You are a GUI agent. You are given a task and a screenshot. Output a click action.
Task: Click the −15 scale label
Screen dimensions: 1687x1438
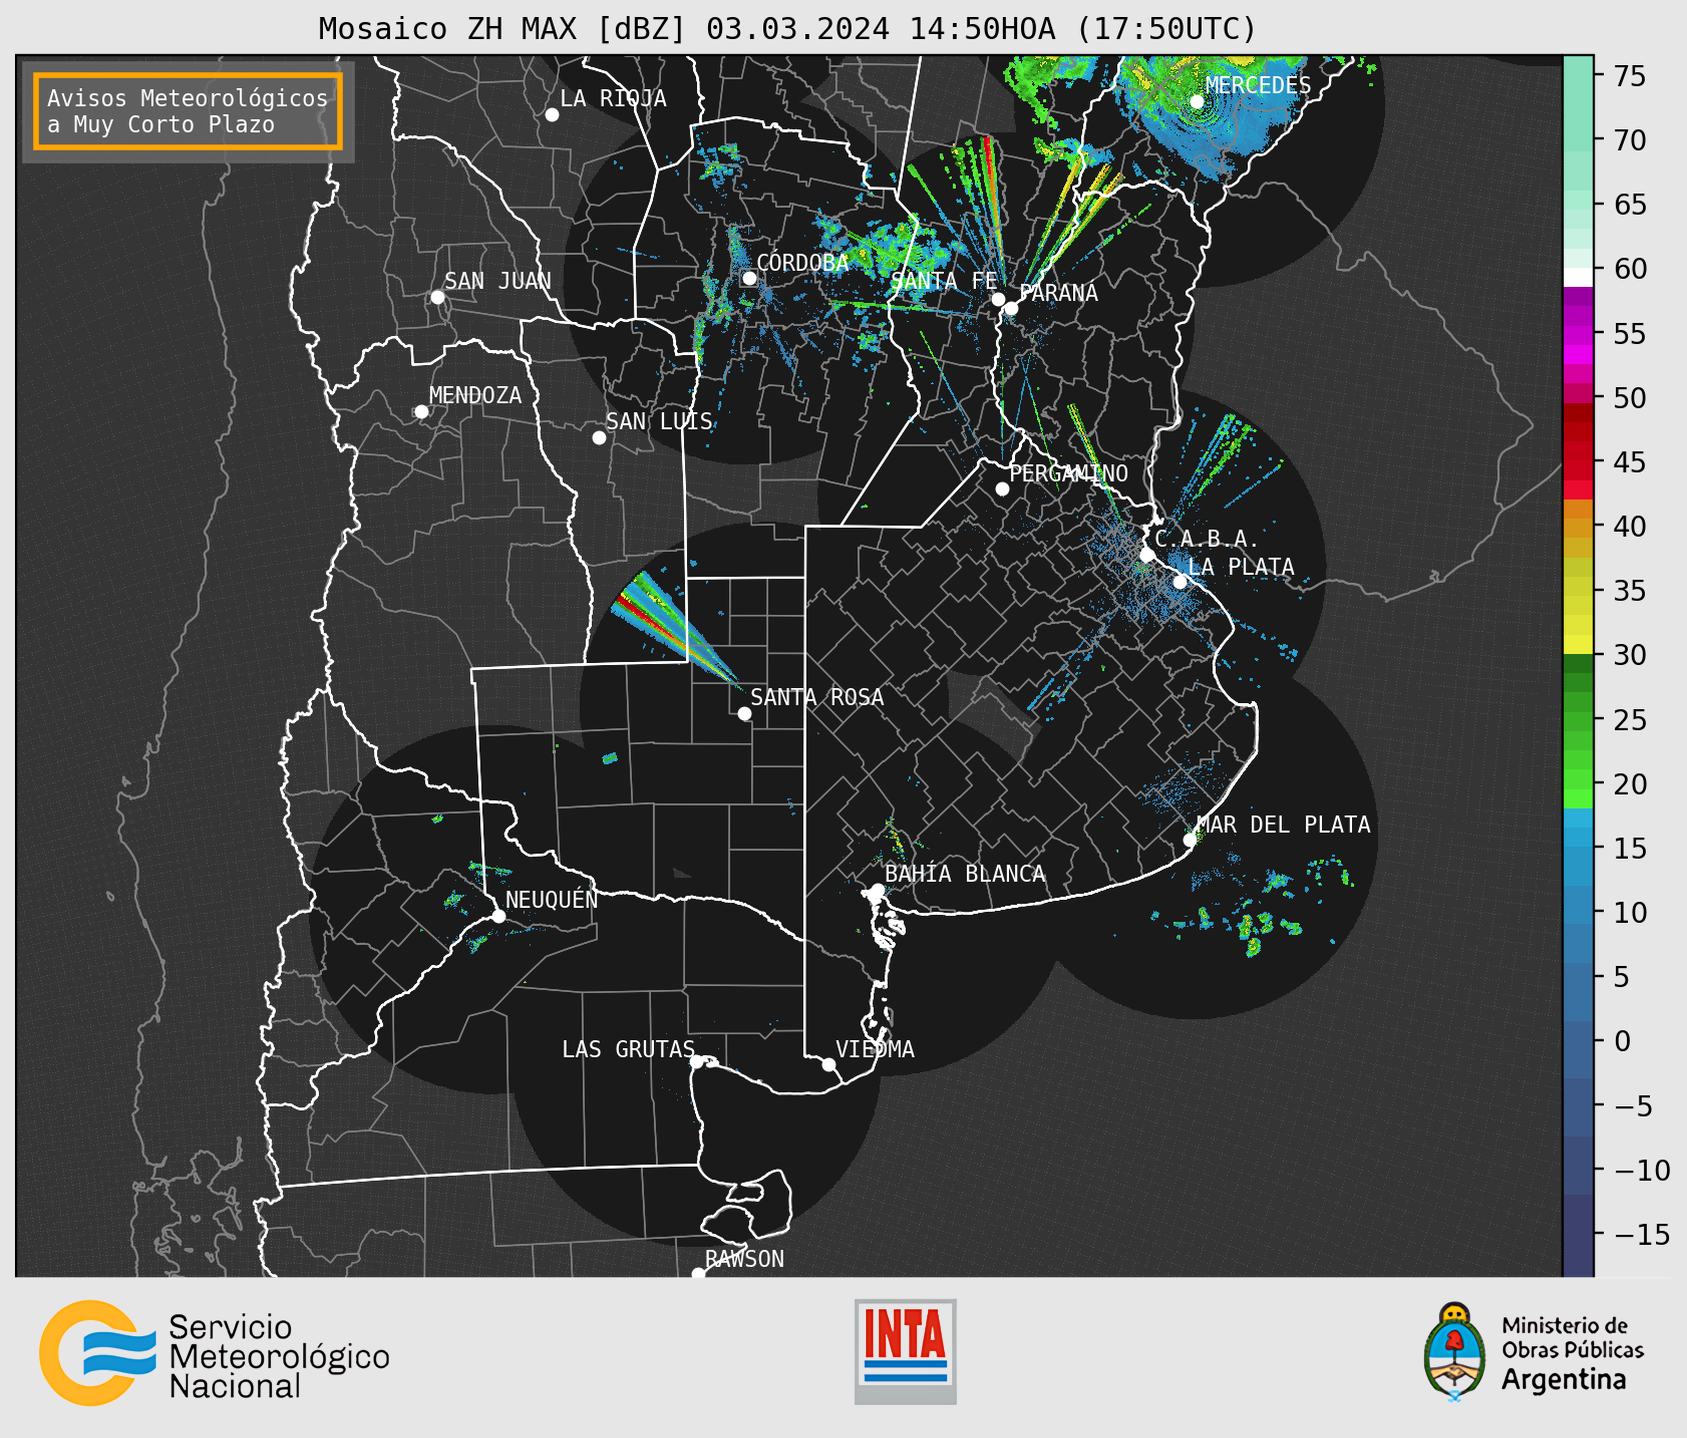[x=1642, y=1234]
